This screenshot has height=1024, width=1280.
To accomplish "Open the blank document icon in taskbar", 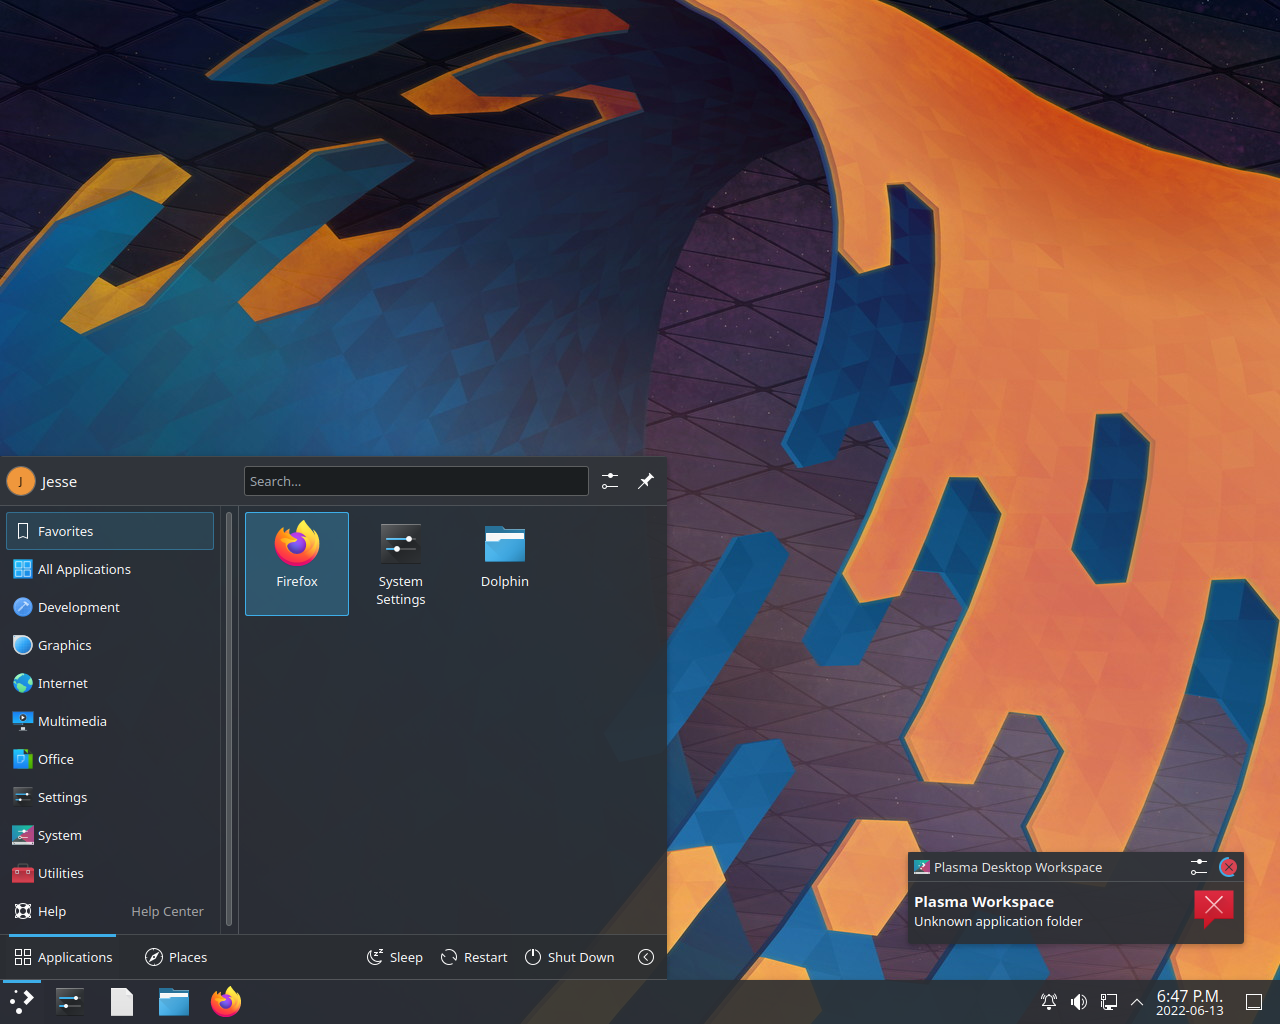I will click(x=122, y=1001).
